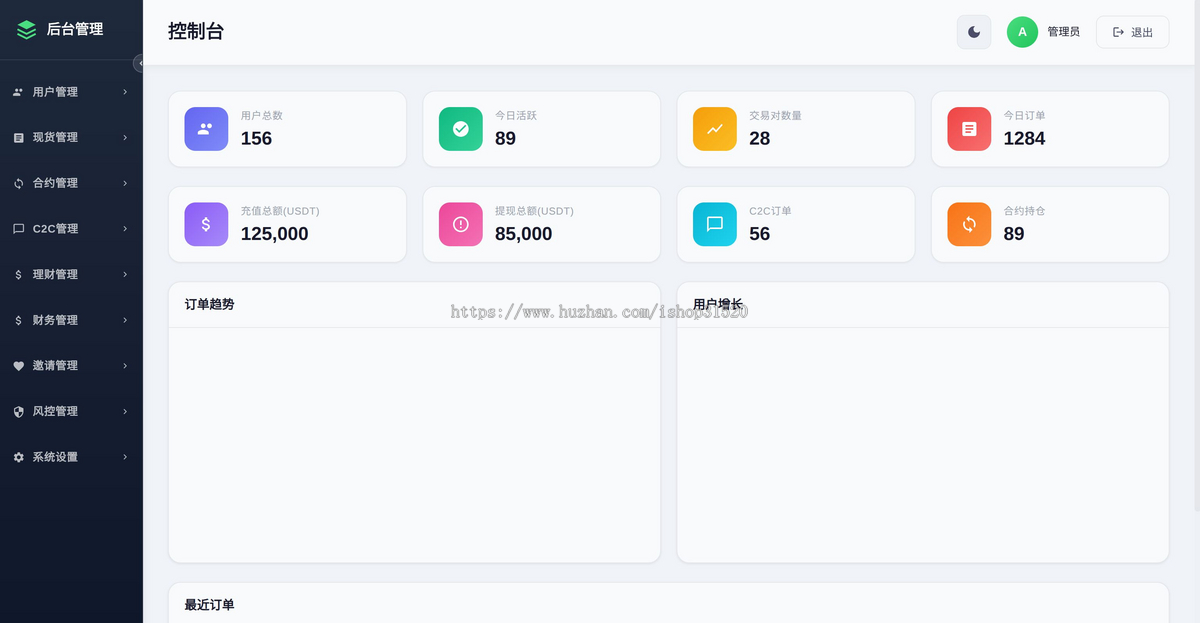The width and height of the screenshot is (1200, 623).
Task: Click the orange 合约持仓 refresh icon
Action: click(969, 224)
